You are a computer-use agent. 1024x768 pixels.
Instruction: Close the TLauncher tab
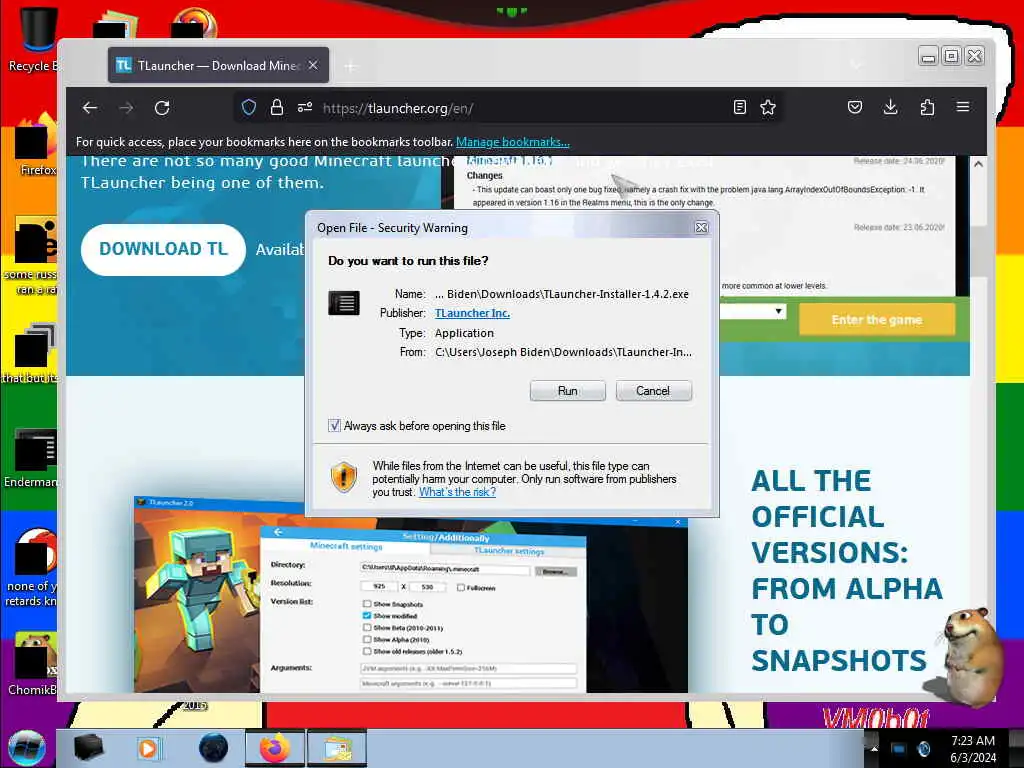[x=313, y=65]
